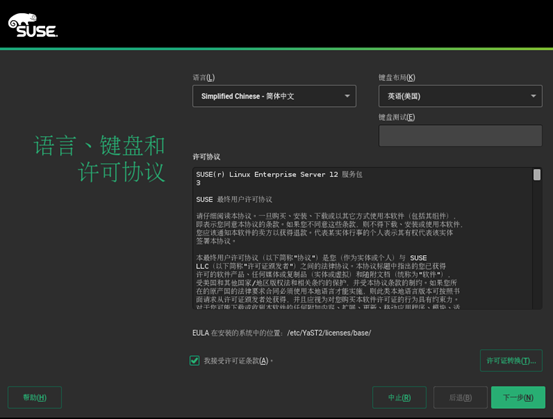Click the EULA path /etc/YaST2/licenses/base/
This screenshot has width=553, height=419.
click(x=329, y=333)
